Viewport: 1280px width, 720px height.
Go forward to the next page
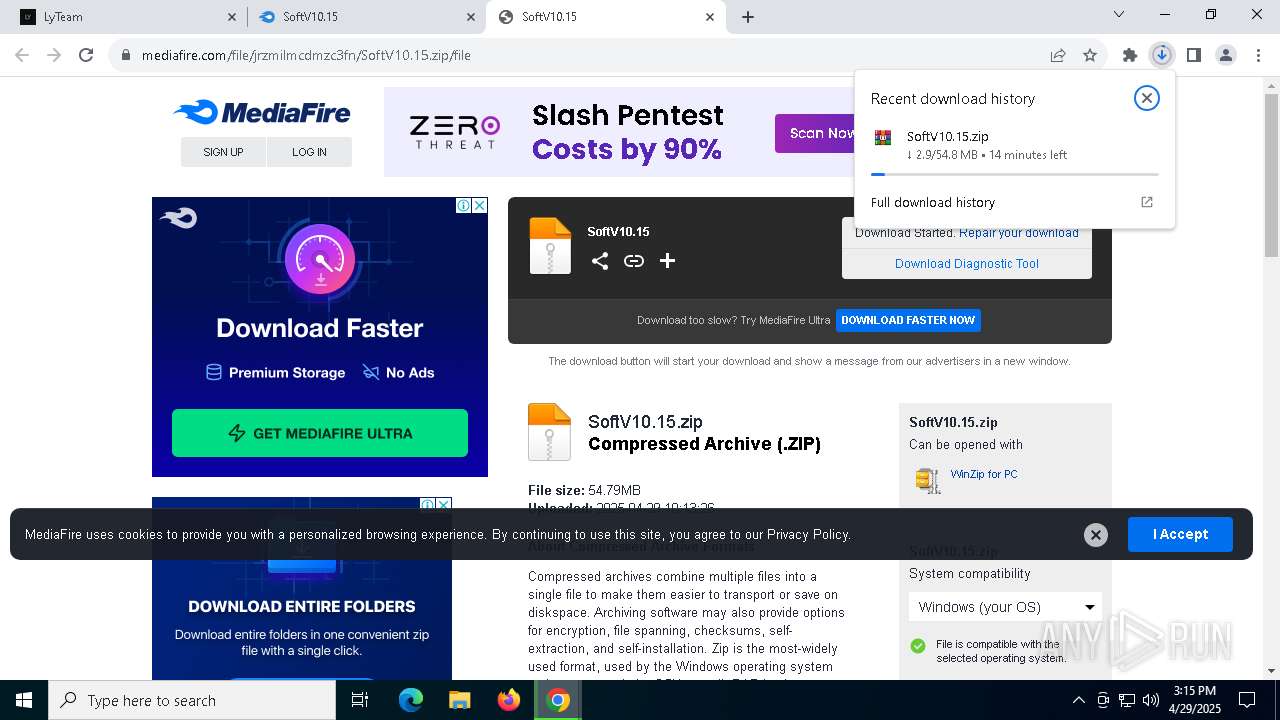pyautogui.click(x=54, y=55)
